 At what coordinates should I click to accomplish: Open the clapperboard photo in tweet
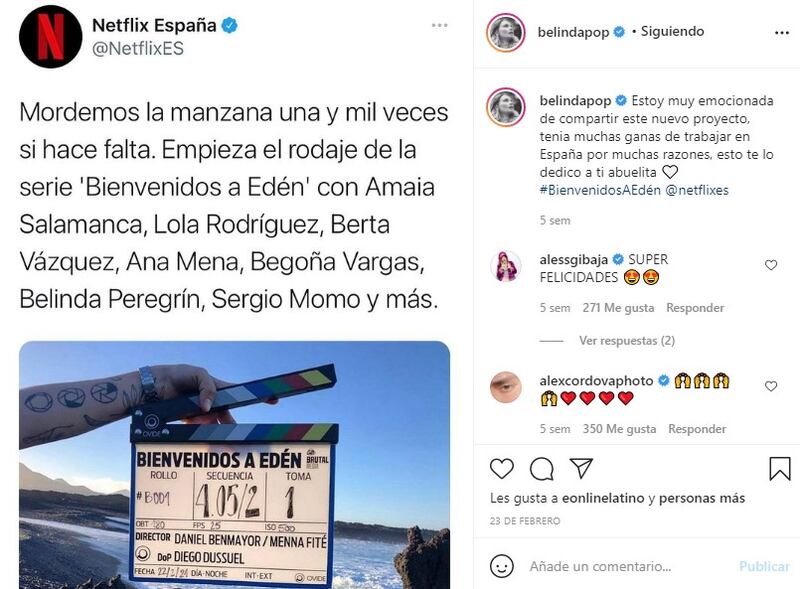[x=235, y=465]
